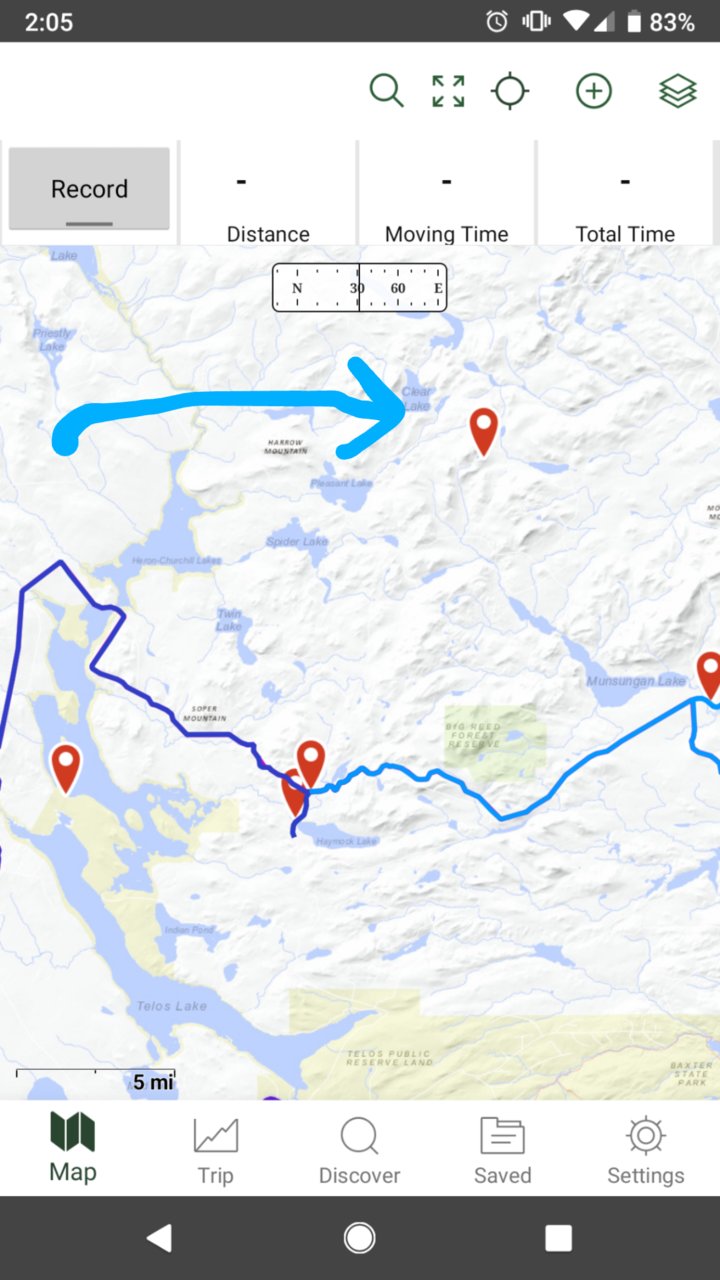Open the map search magnifier icon
Screen dimensions: 720x1280
click(386, 91)
